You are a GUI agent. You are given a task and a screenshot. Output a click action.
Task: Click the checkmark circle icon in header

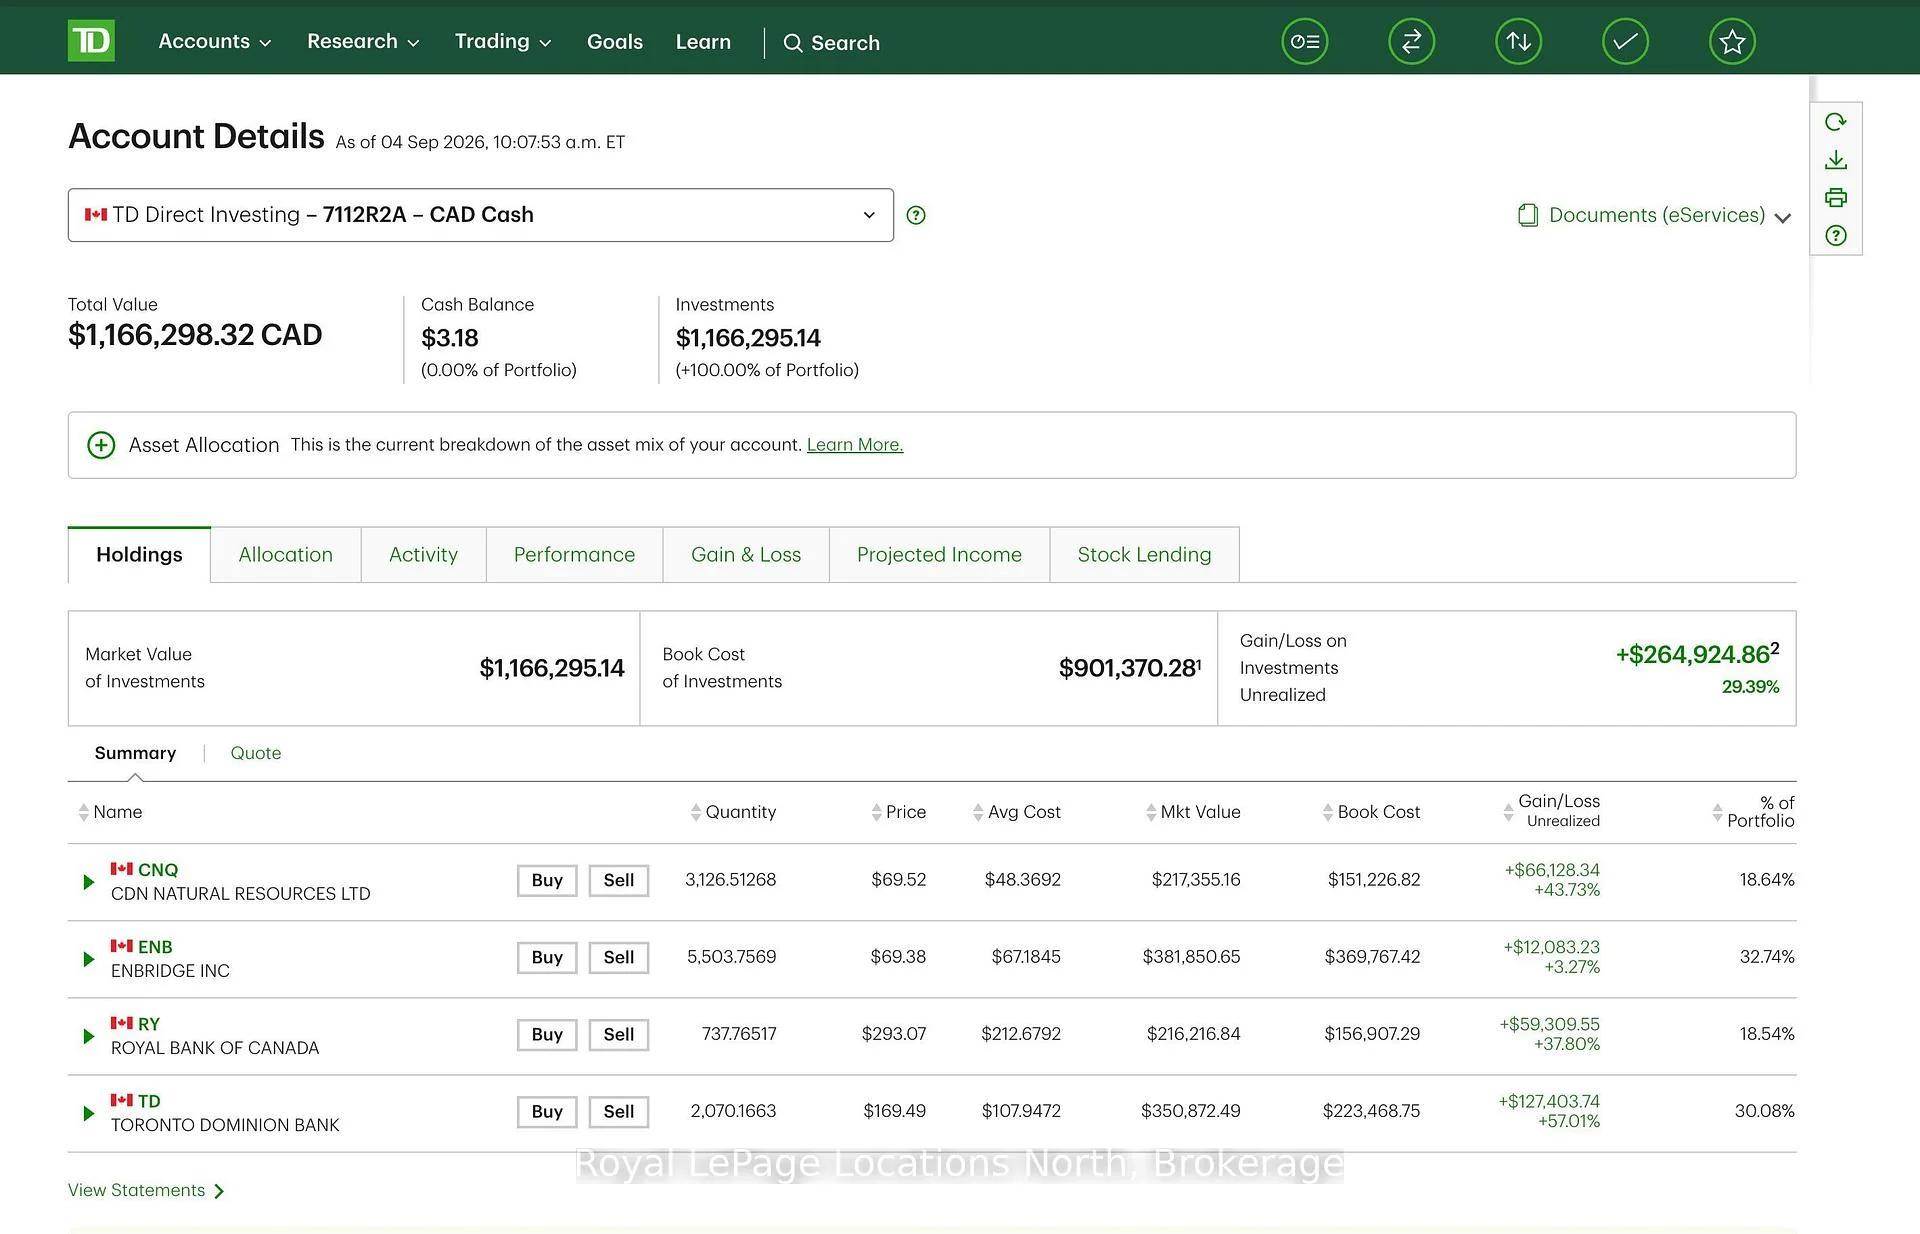coord(1625,42)
